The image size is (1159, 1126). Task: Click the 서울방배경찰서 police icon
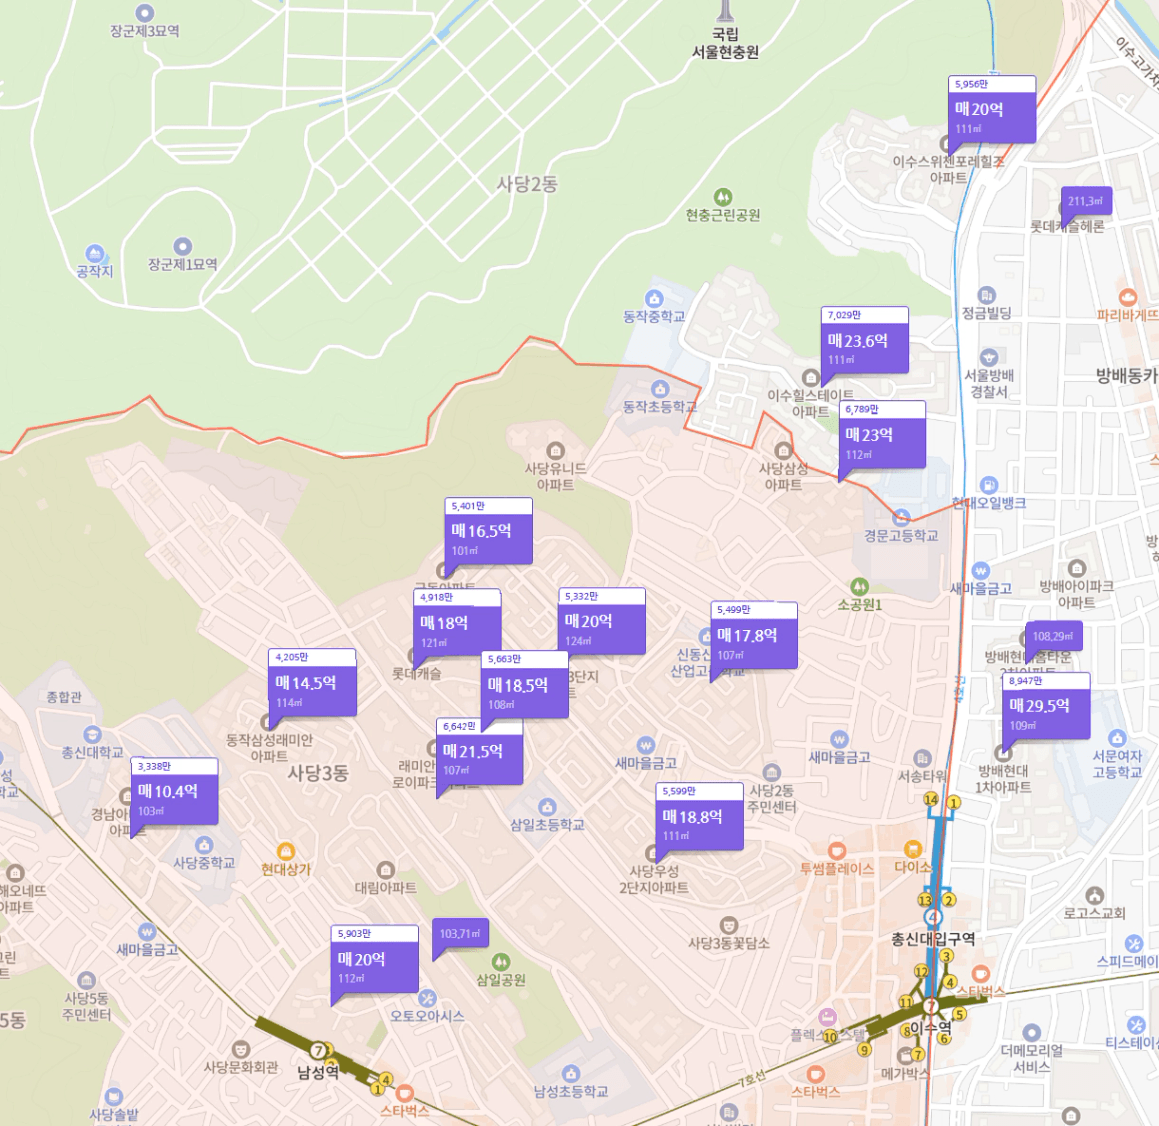[989, 357]
